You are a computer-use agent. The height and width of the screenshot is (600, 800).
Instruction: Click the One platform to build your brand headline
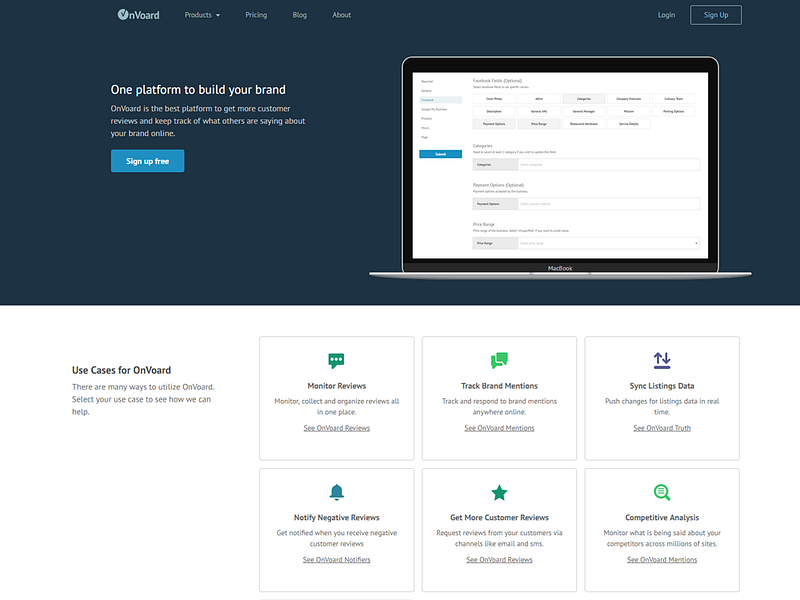click(198, 90)
